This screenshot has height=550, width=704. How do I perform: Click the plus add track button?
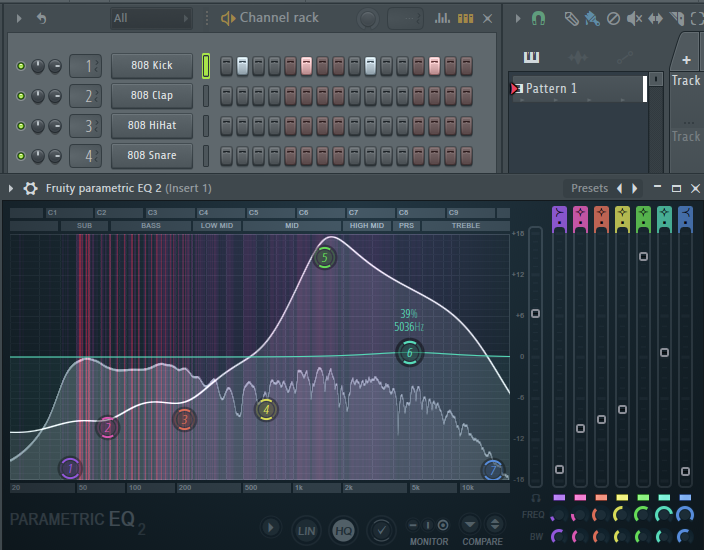click(x=686, y=60)
